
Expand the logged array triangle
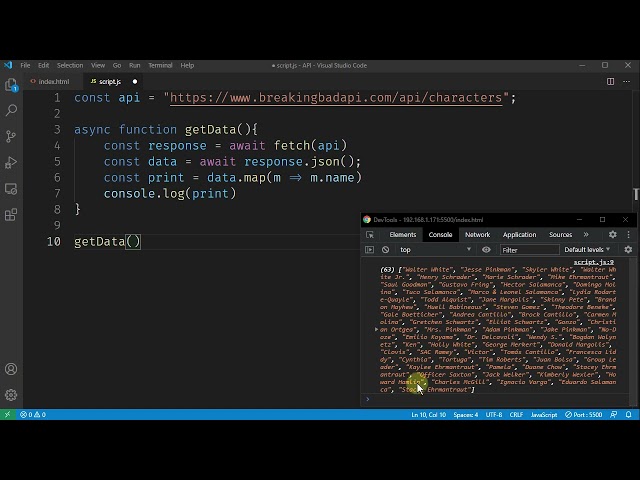click(x=376, y=329)
